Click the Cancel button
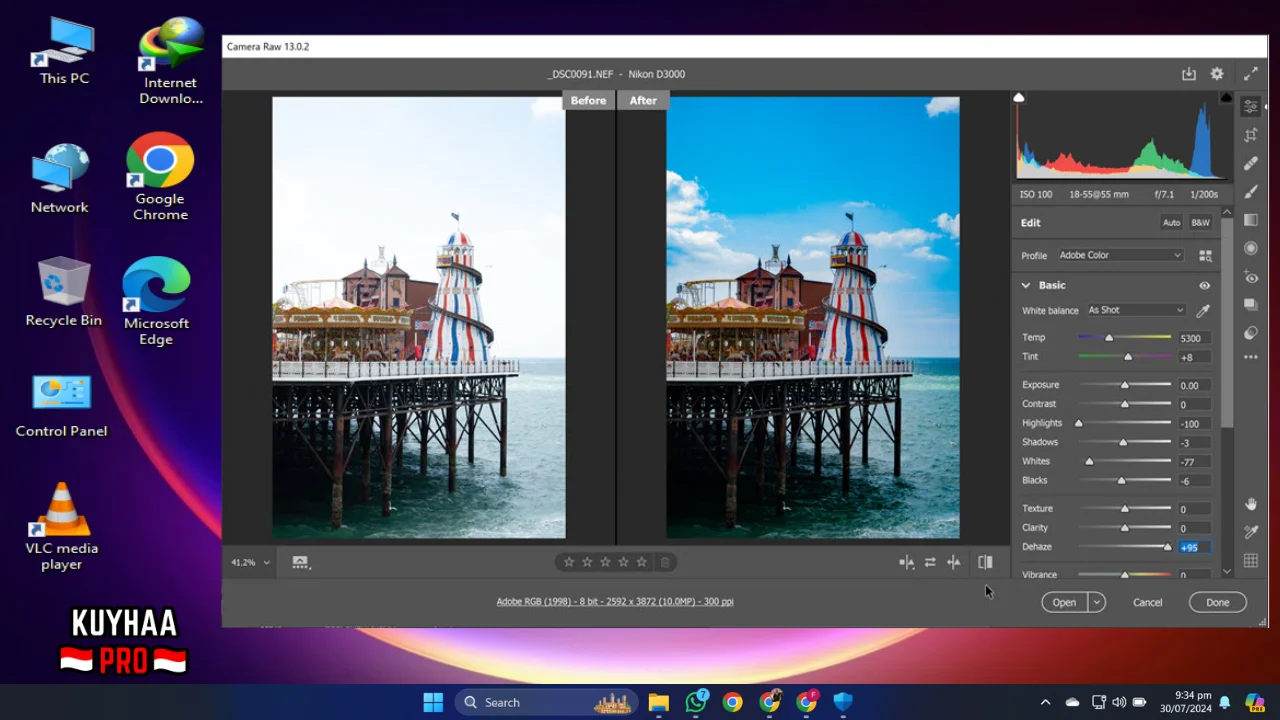This screenshot has width=1280, height=720. pyautogui.click(x=1147, y=602)
